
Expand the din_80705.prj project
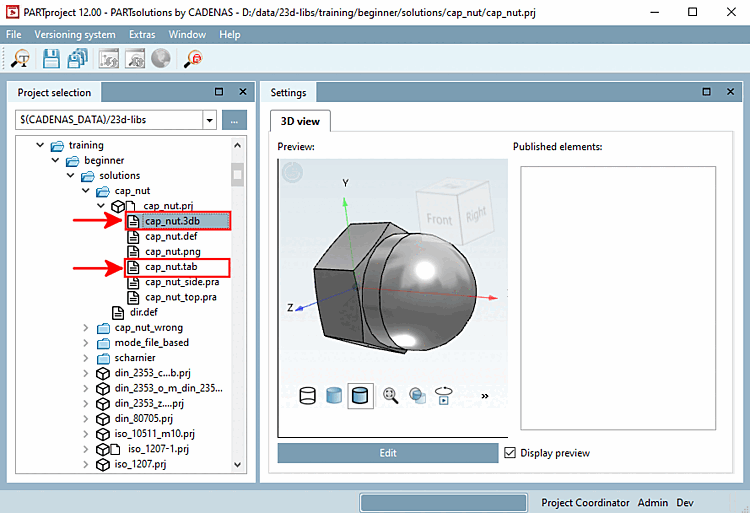(86, 419)
